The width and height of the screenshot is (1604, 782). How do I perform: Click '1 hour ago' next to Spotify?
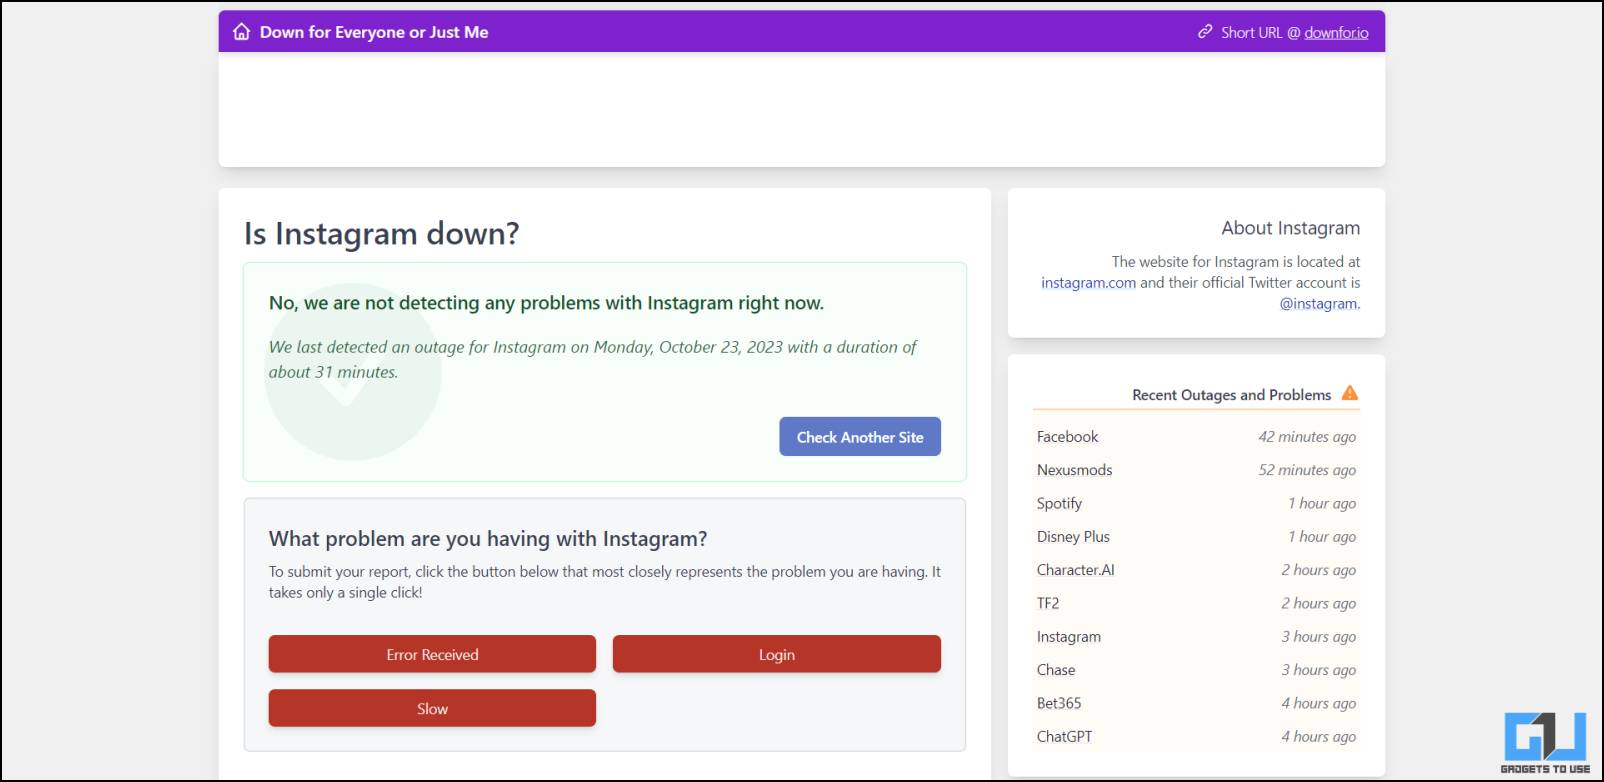[x=1322, y=503]
